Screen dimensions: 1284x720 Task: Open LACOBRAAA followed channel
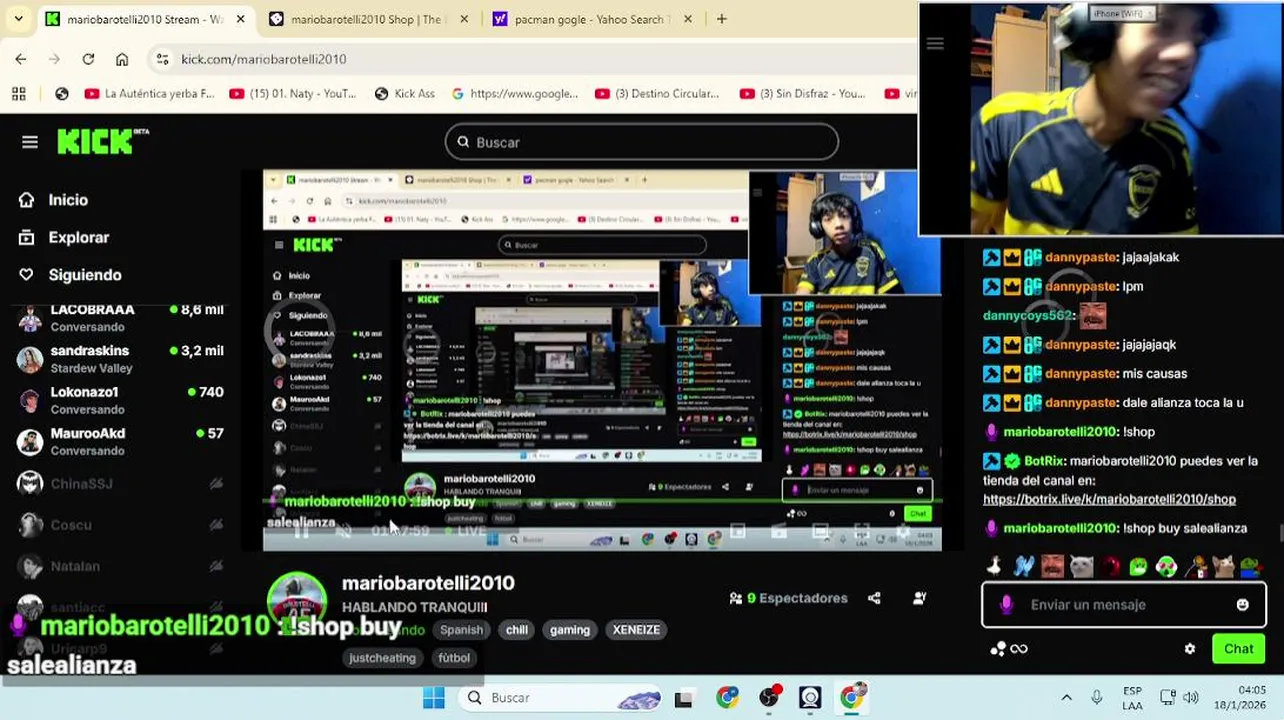point(120,317)
